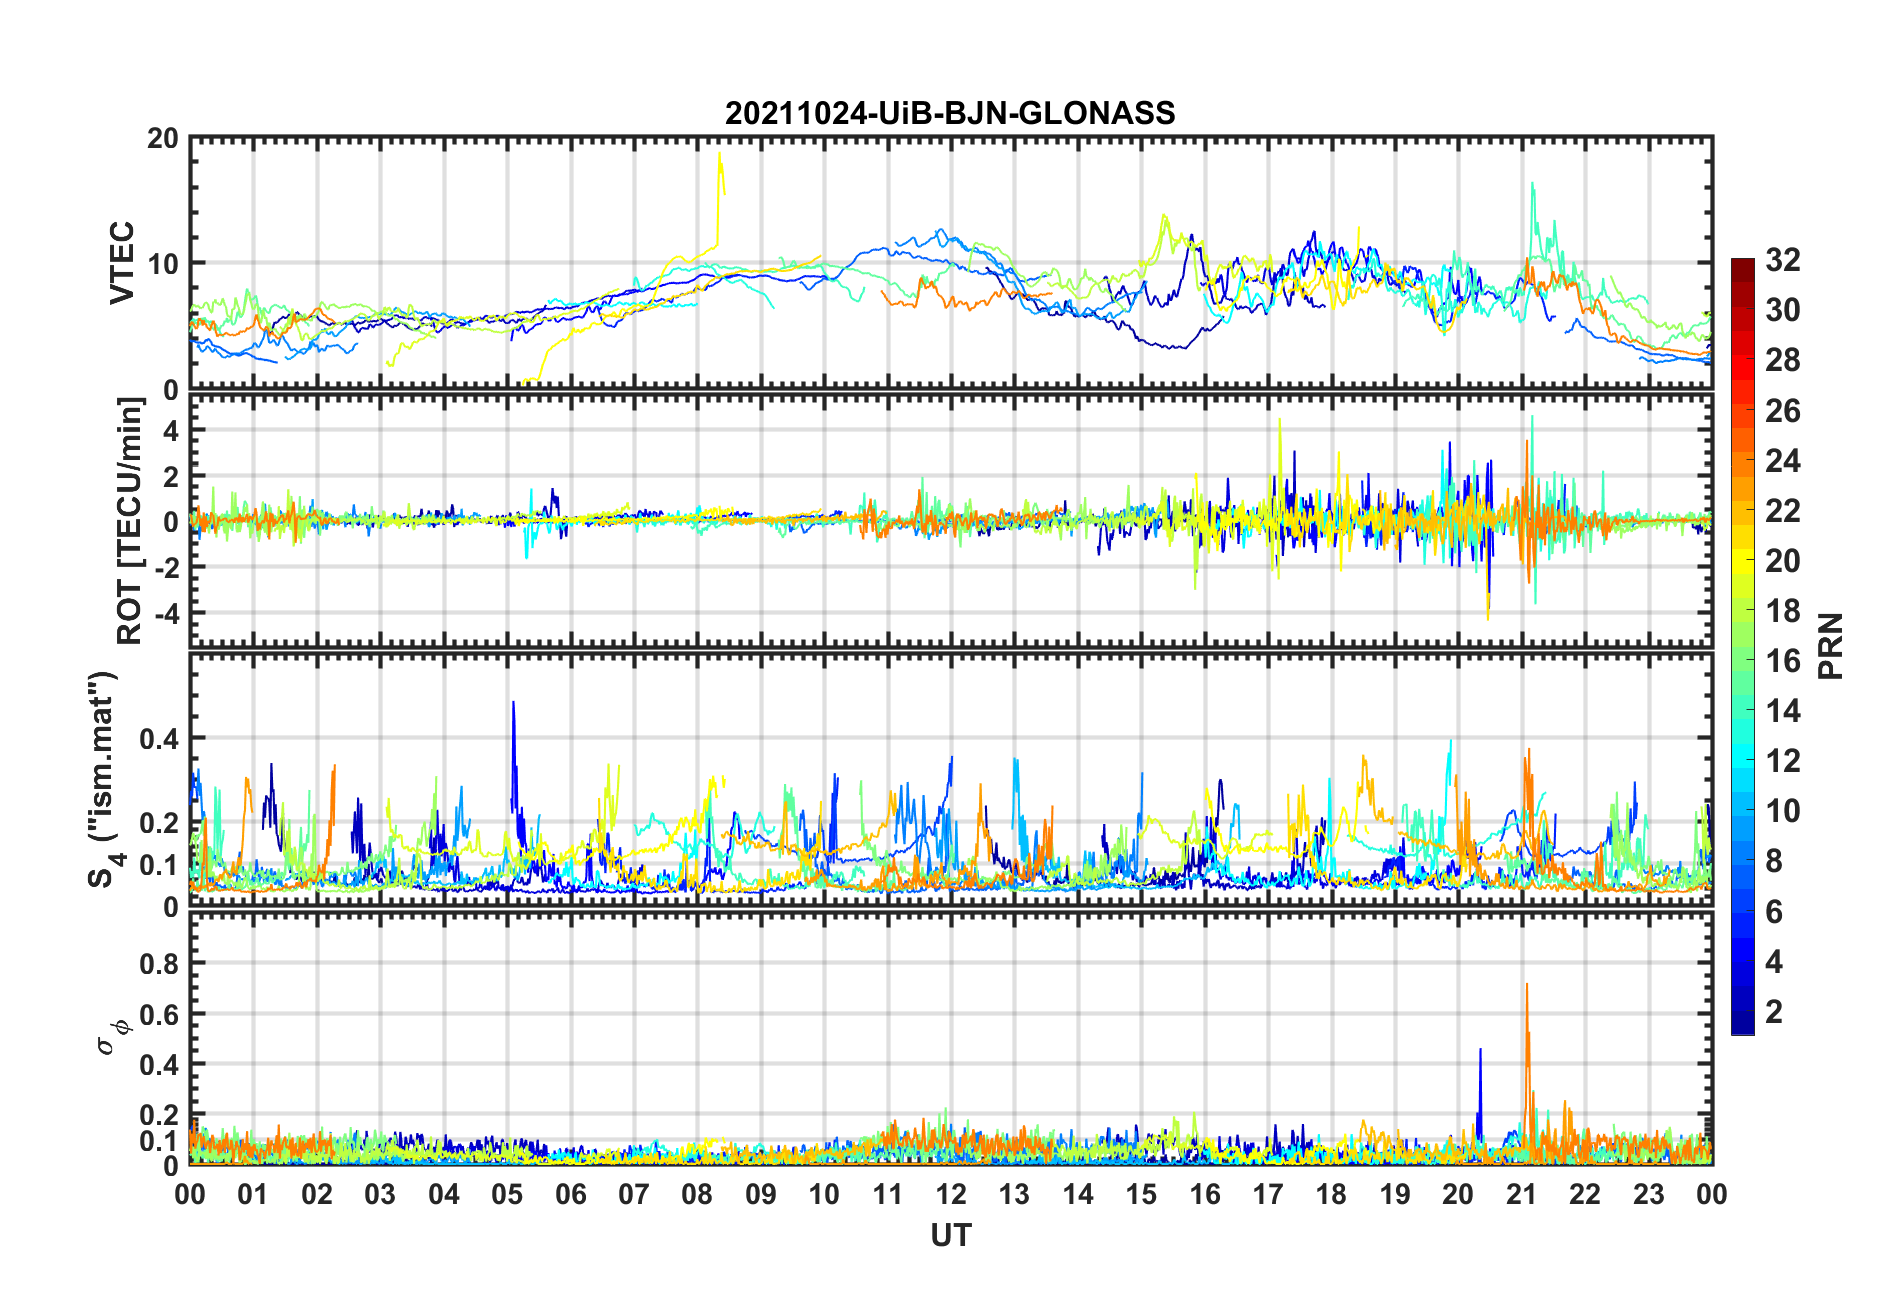Select x-axis hour tick 09
1902x1292 pixels.
[x=761, y=1194]
